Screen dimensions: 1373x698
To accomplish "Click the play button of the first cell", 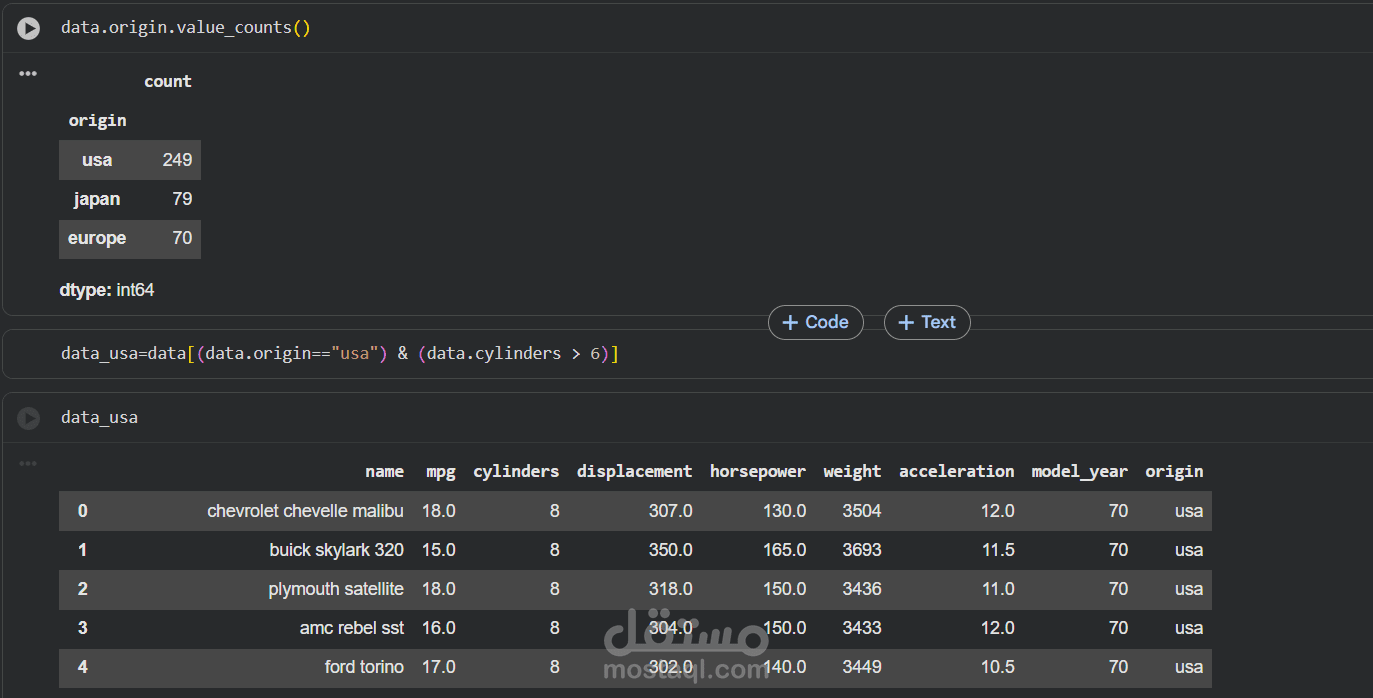I will 28,28.
